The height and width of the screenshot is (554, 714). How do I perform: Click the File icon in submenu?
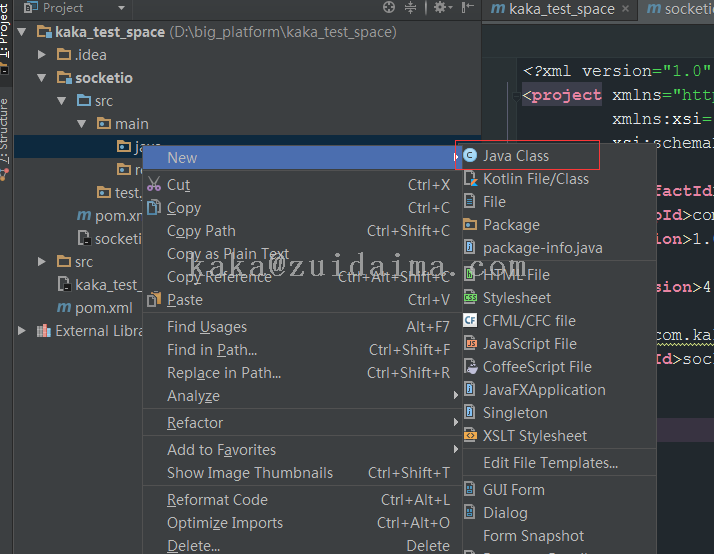469,201
